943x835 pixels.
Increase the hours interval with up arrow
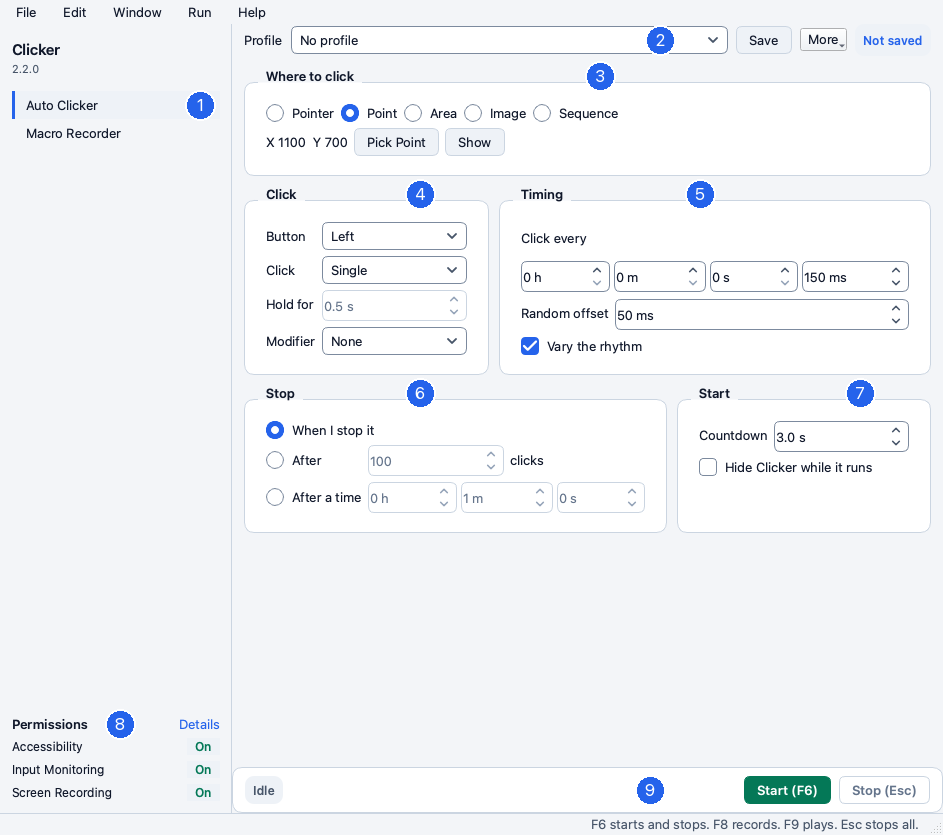click(x=597, y=270)
